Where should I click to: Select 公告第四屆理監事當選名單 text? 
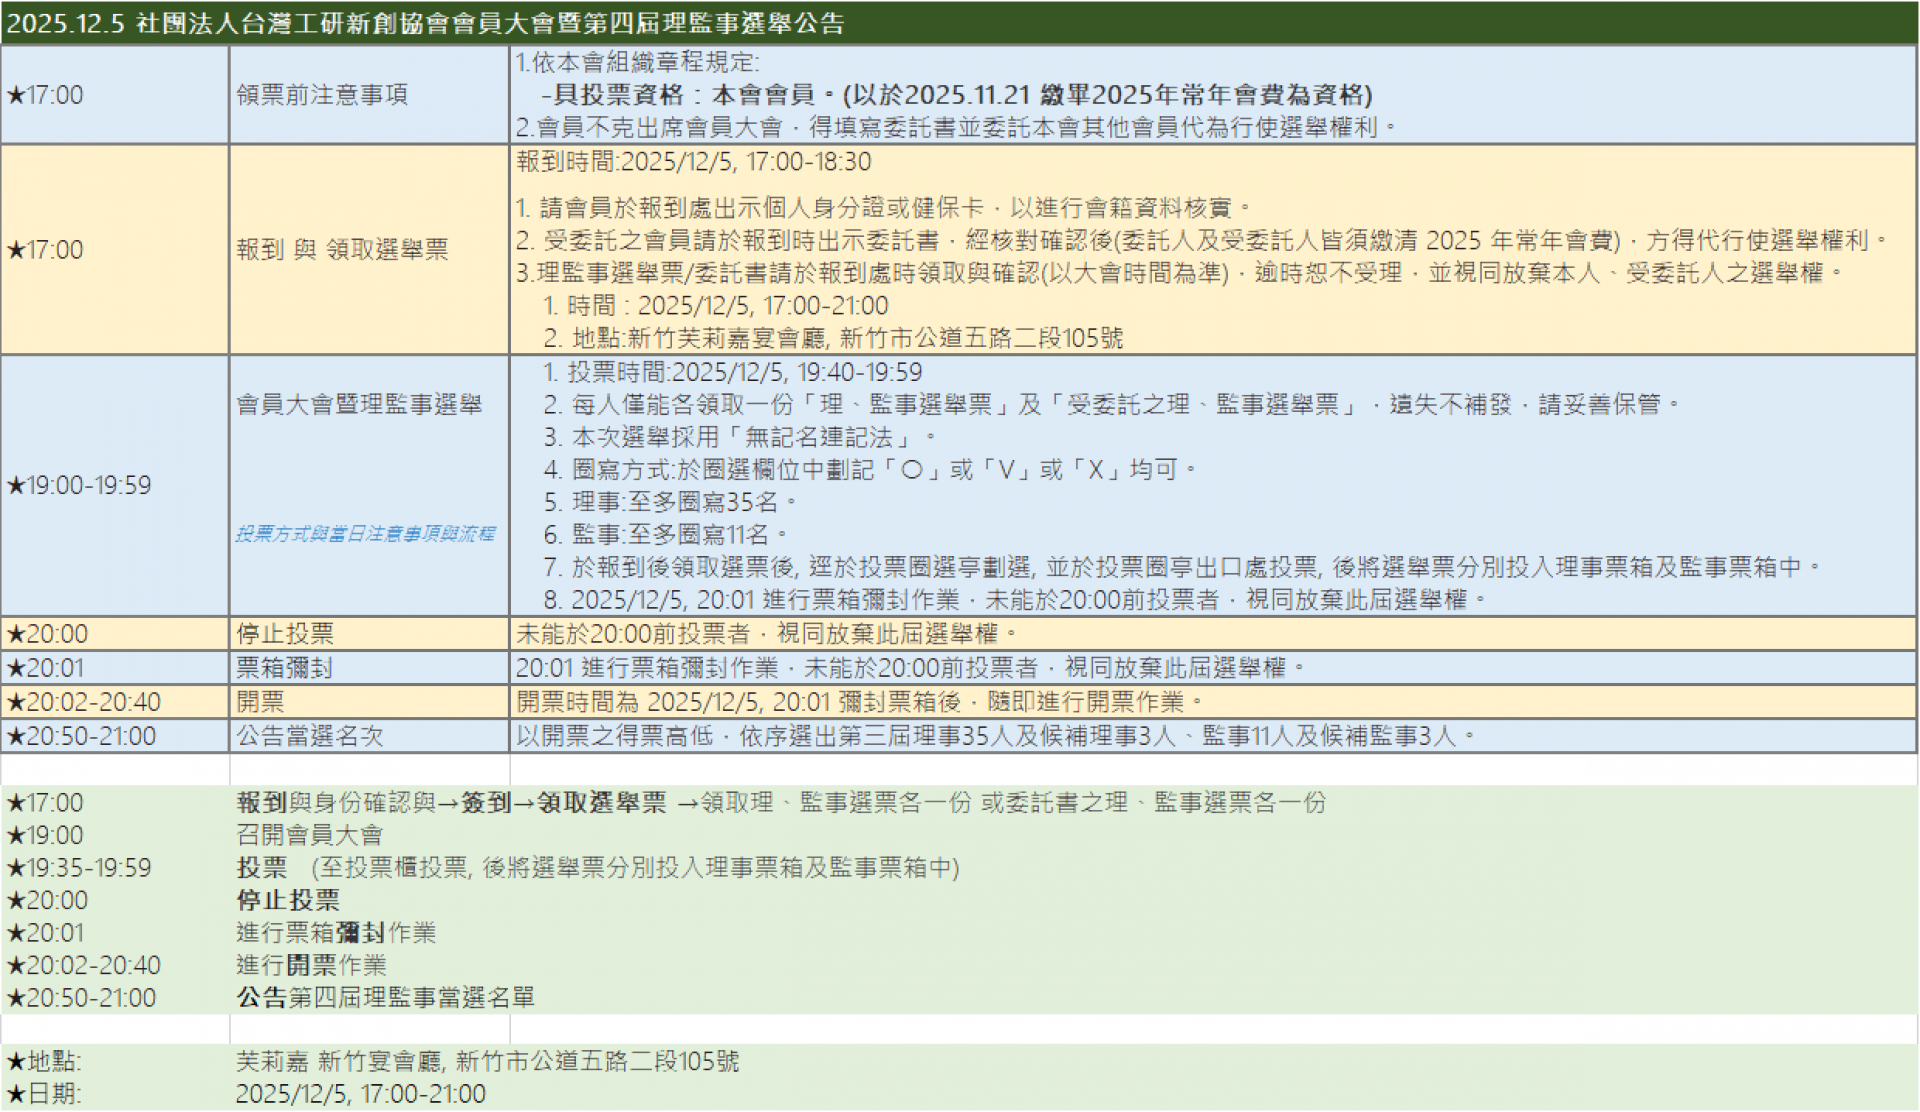tap(385, 998)
